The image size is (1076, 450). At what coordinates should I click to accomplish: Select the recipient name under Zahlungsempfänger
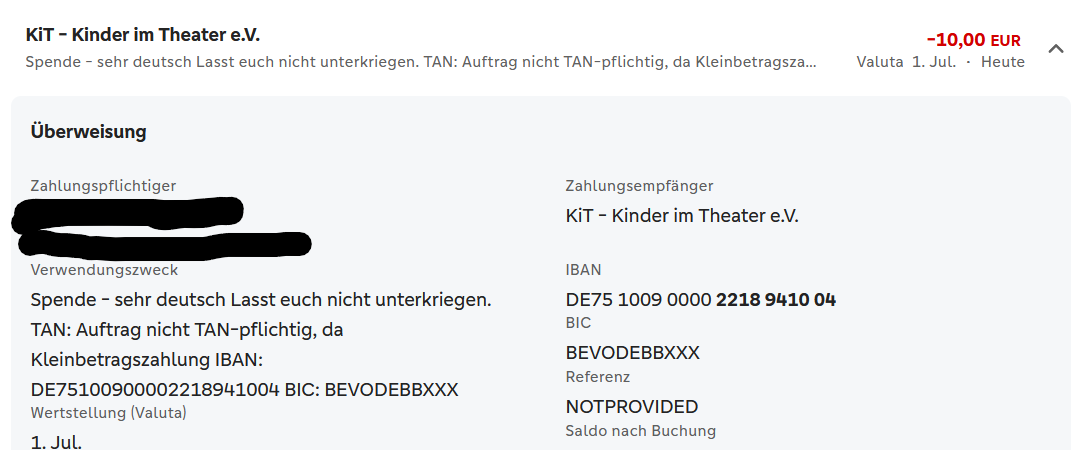[682, 215]
